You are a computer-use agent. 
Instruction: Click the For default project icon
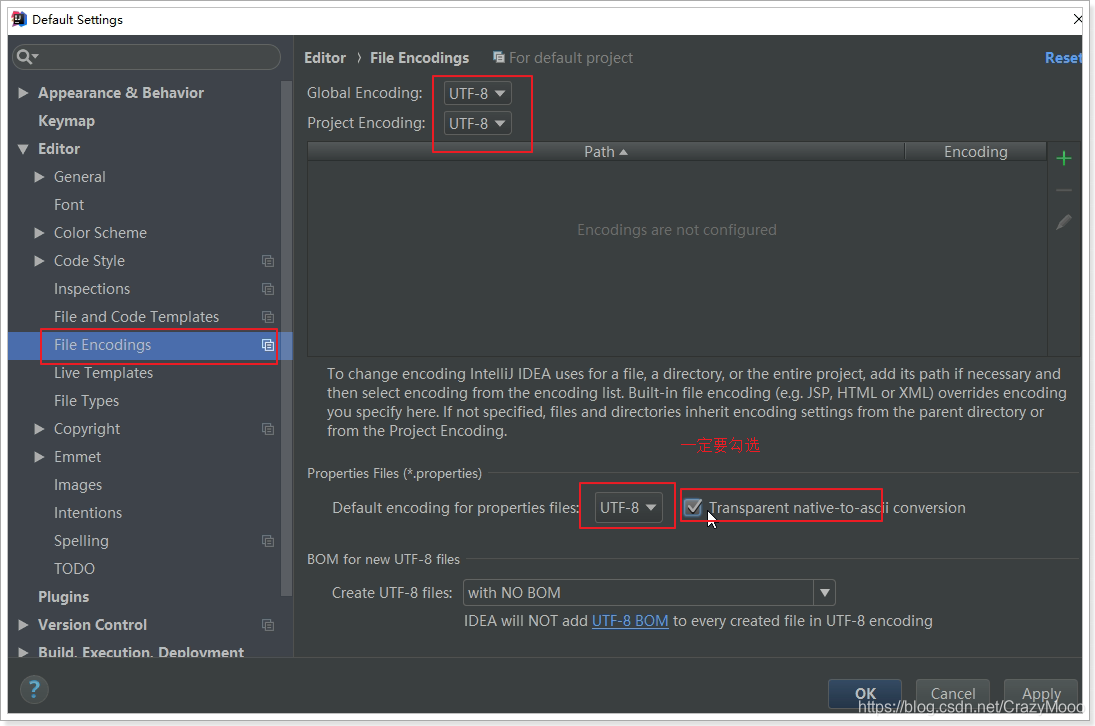tap(499, 57)
